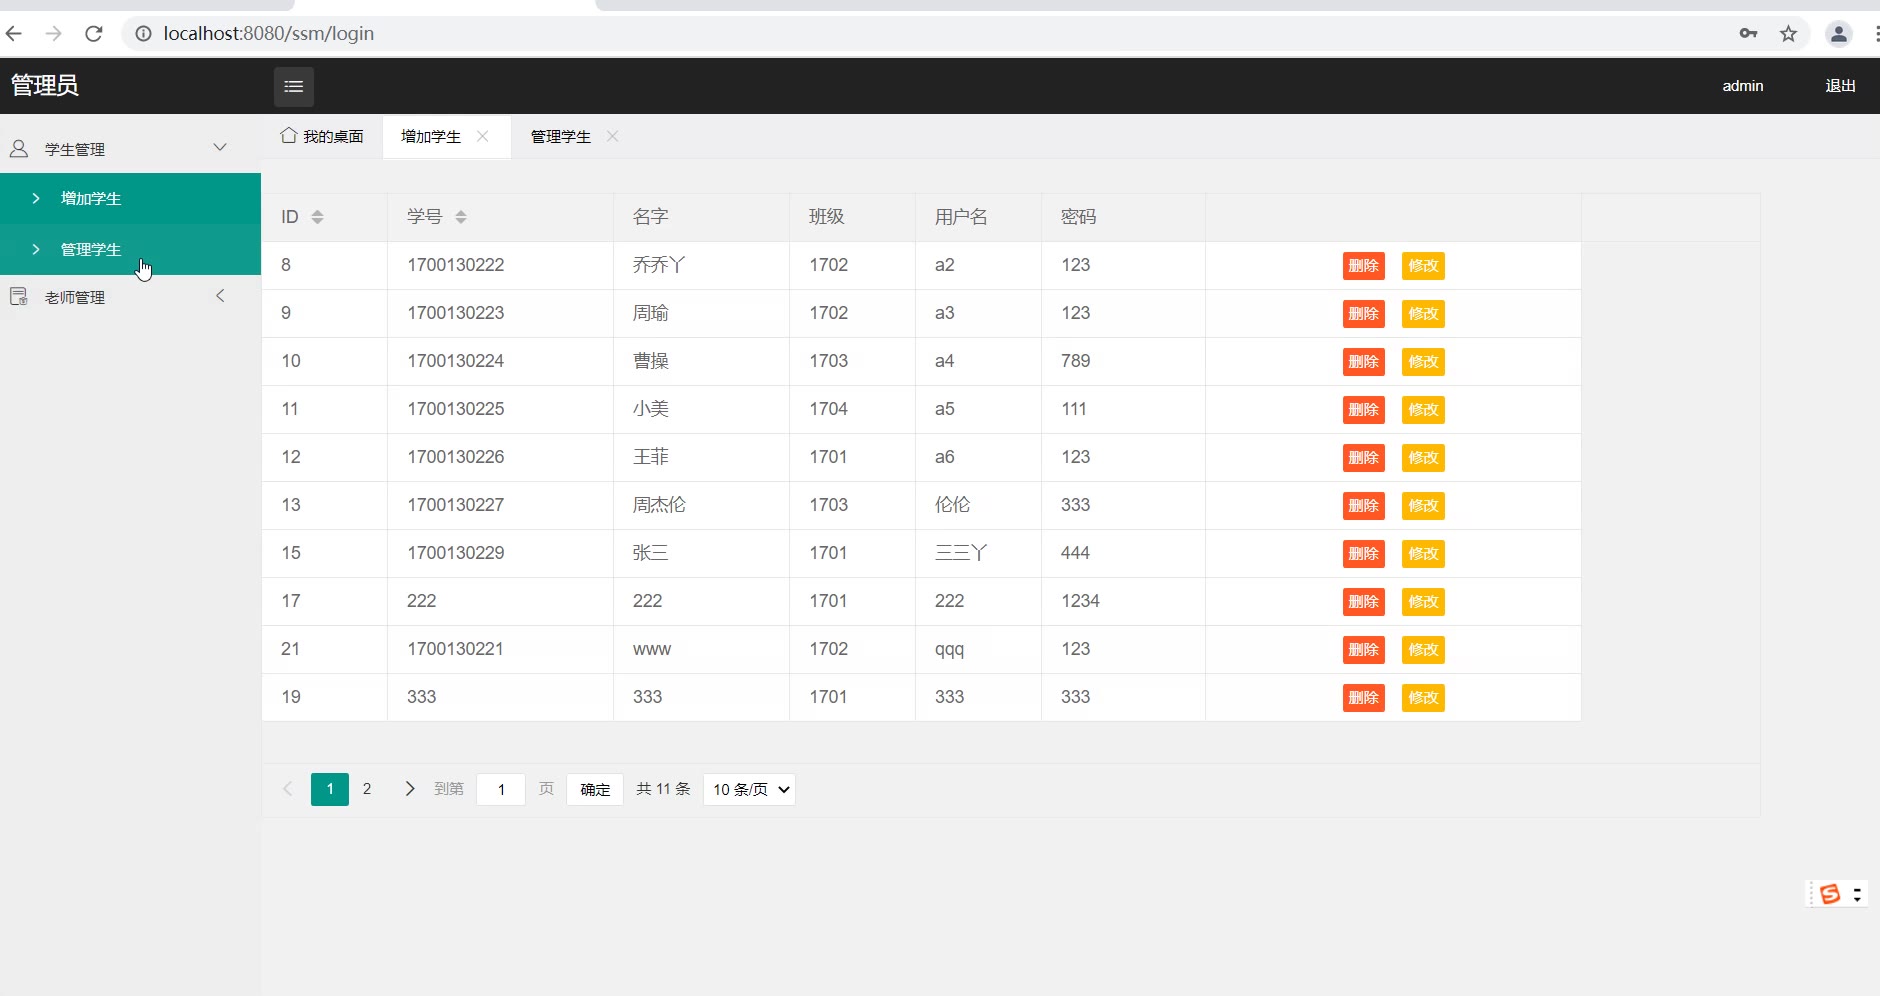Delete student www
This screenshot has height=996, width=1880.
coord(1364,650)
